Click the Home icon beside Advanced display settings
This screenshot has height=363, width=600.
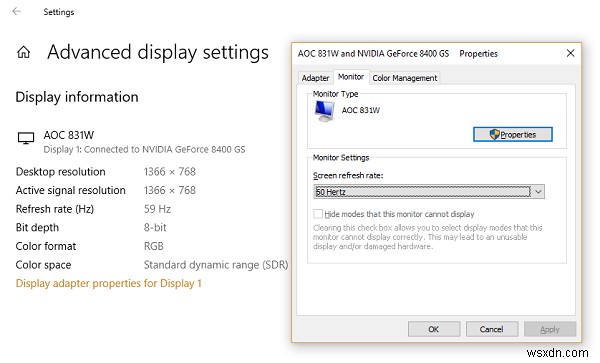[23, 52]
